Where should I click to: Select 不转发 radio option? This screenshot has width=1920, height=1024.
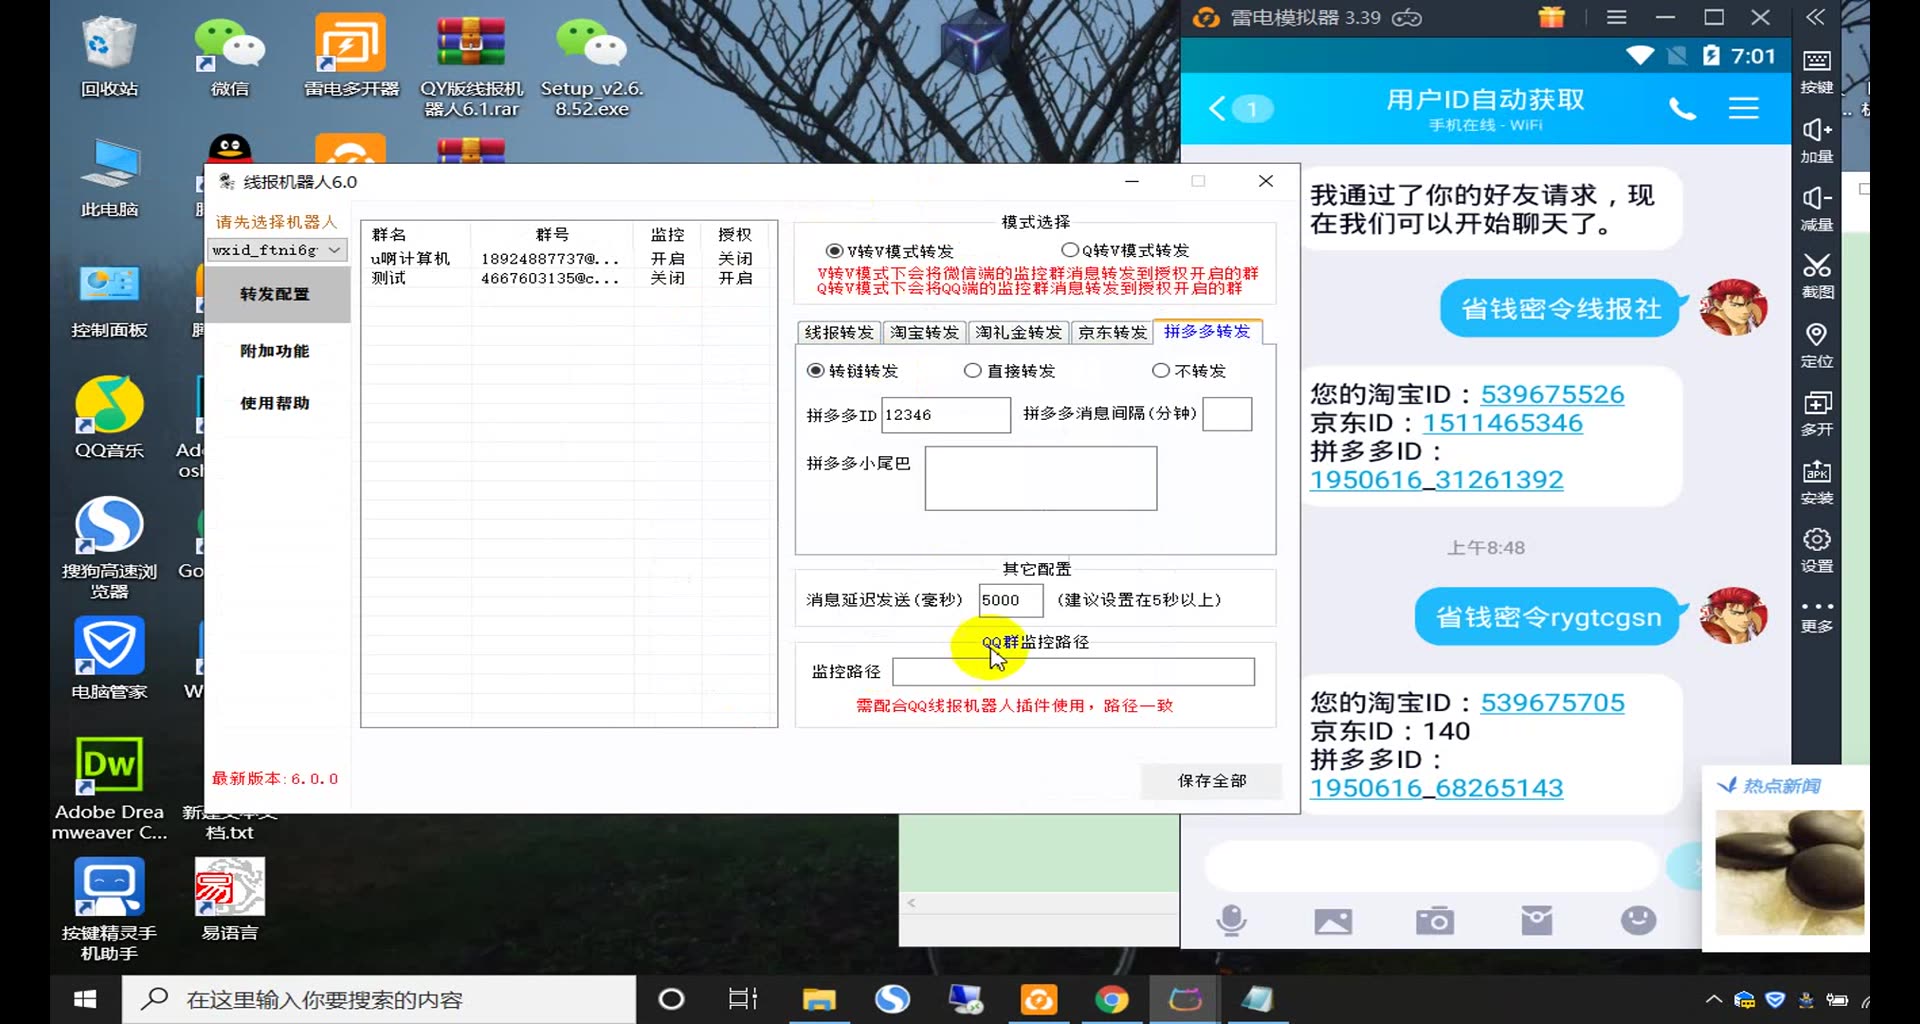1188,371
